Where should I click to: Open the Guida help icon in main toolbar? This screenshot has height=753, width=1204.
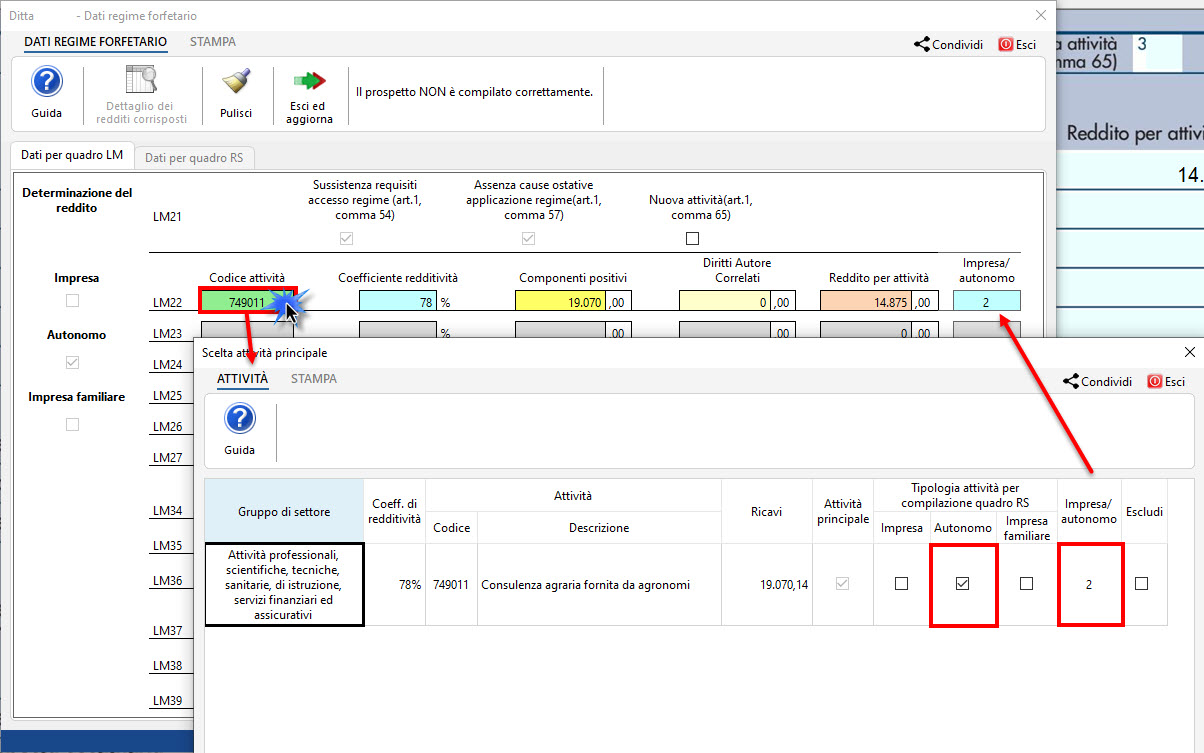click(x=46, y=84)
